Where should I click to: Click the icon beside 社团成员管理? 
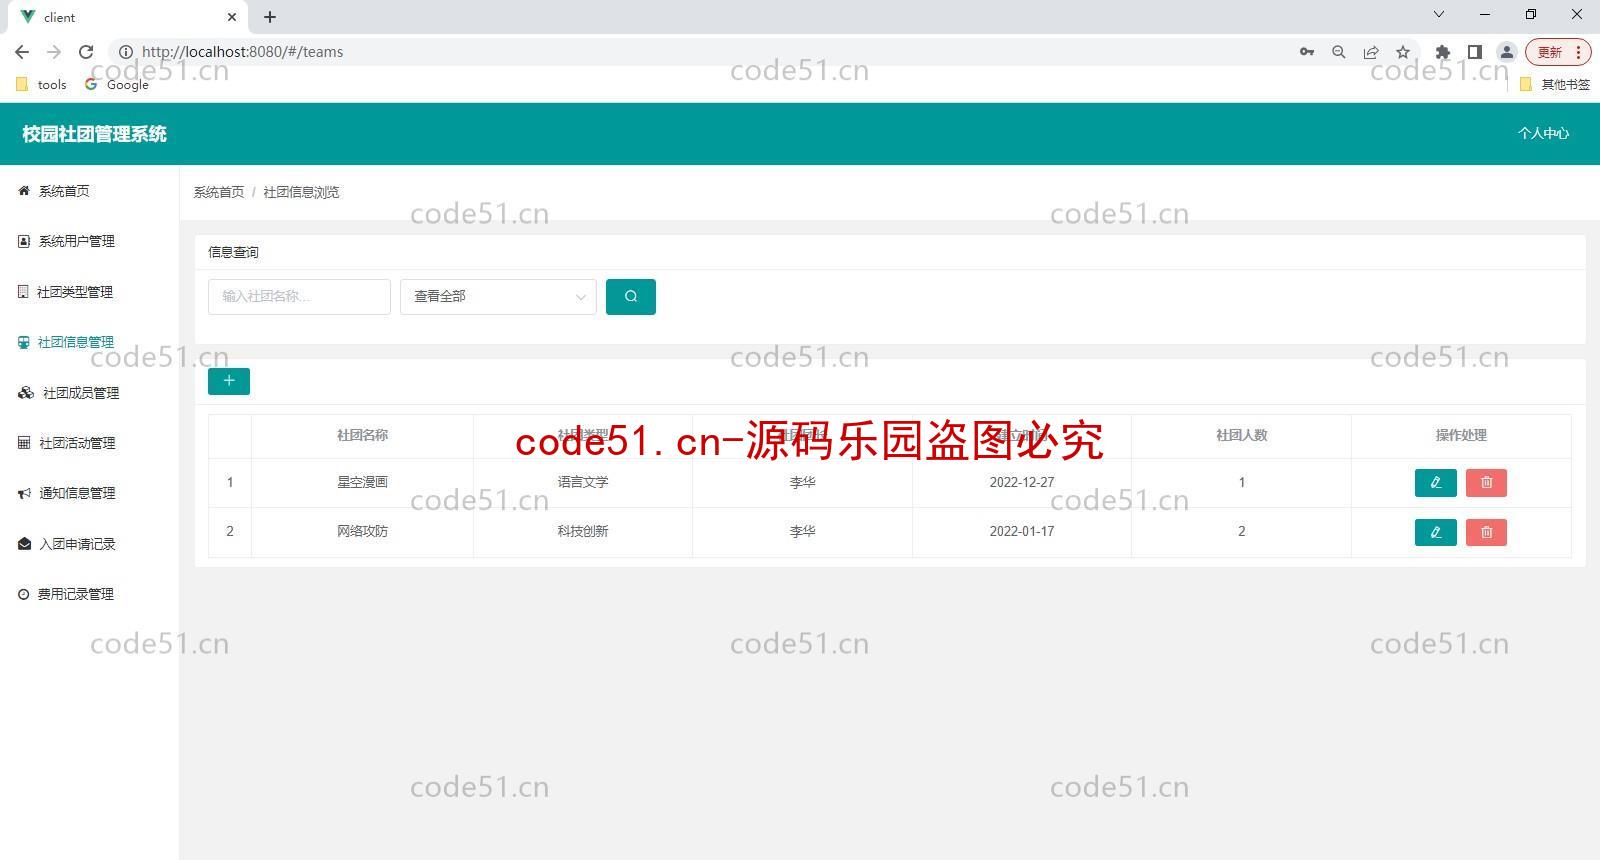pos(26,393)
